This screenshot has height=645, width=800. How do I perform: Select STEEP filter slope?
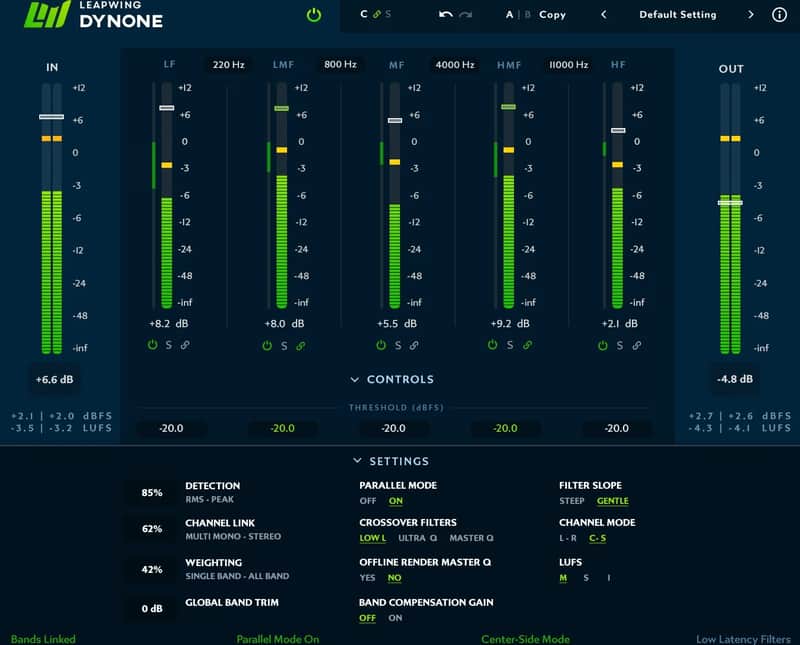(x=571, y=501)
